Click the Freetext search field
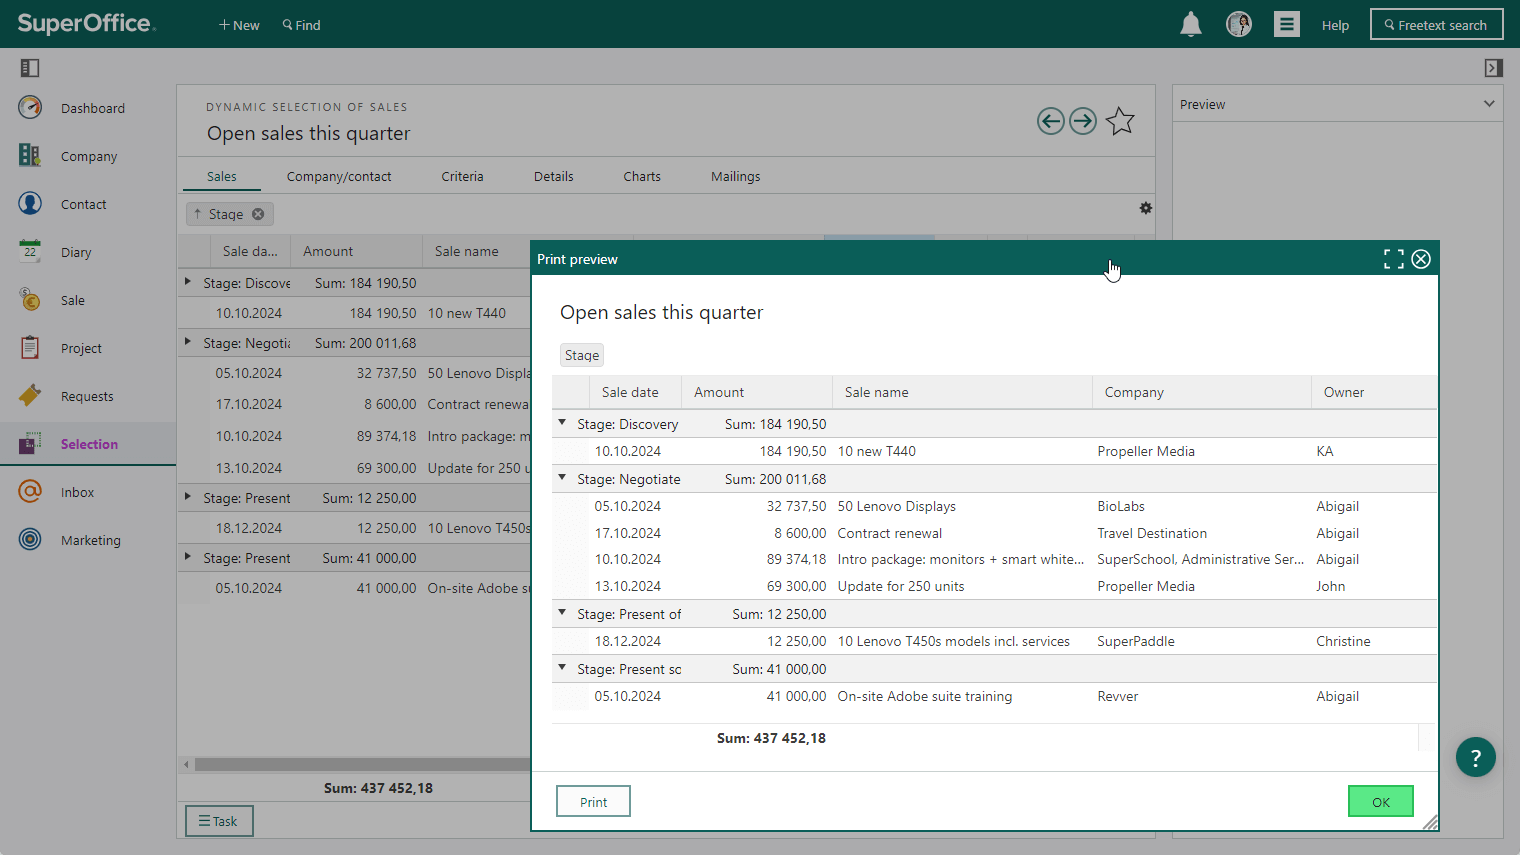 [1437, 25]
